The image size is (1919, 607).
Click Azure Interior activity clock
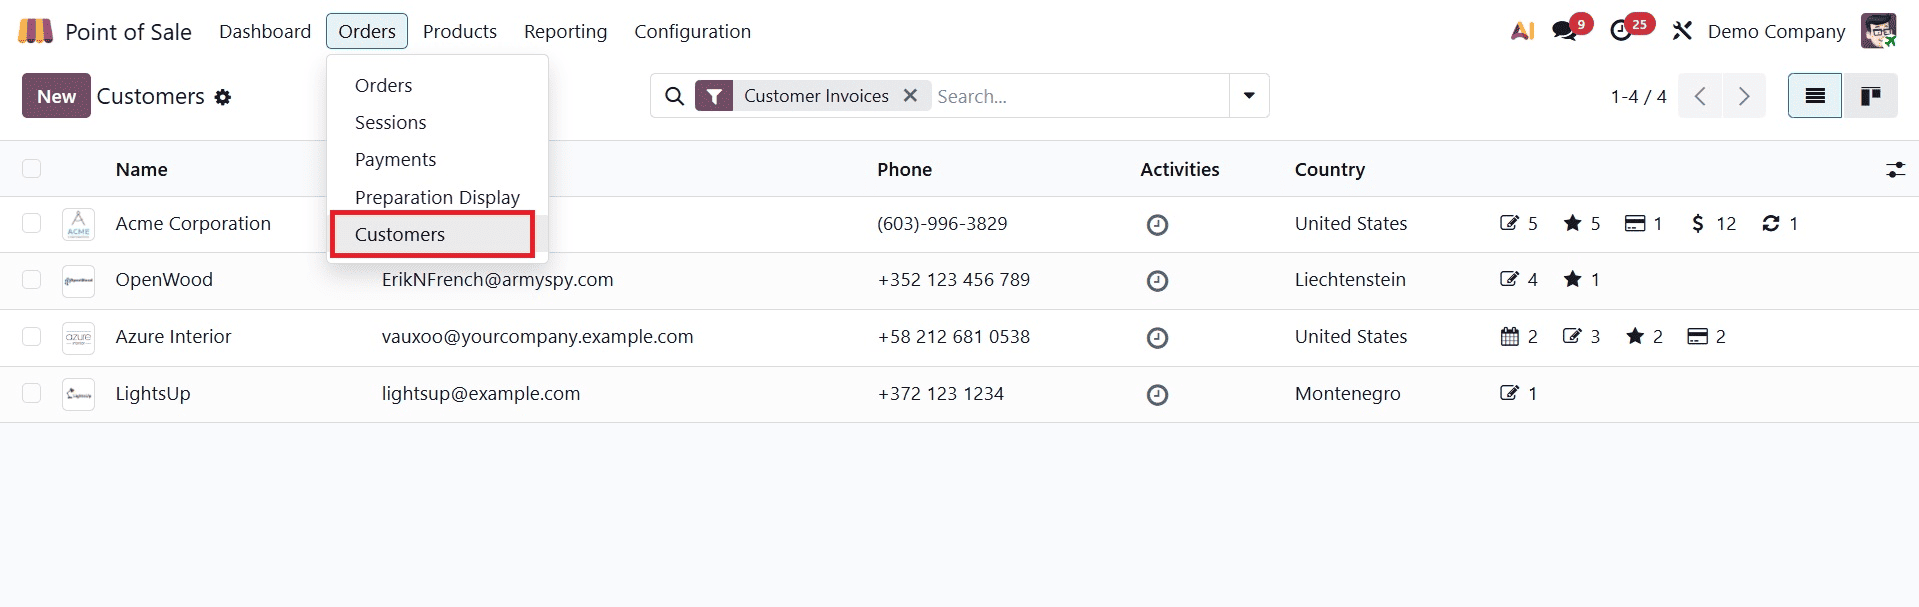pyautogui.click(x=1157, y=338)
